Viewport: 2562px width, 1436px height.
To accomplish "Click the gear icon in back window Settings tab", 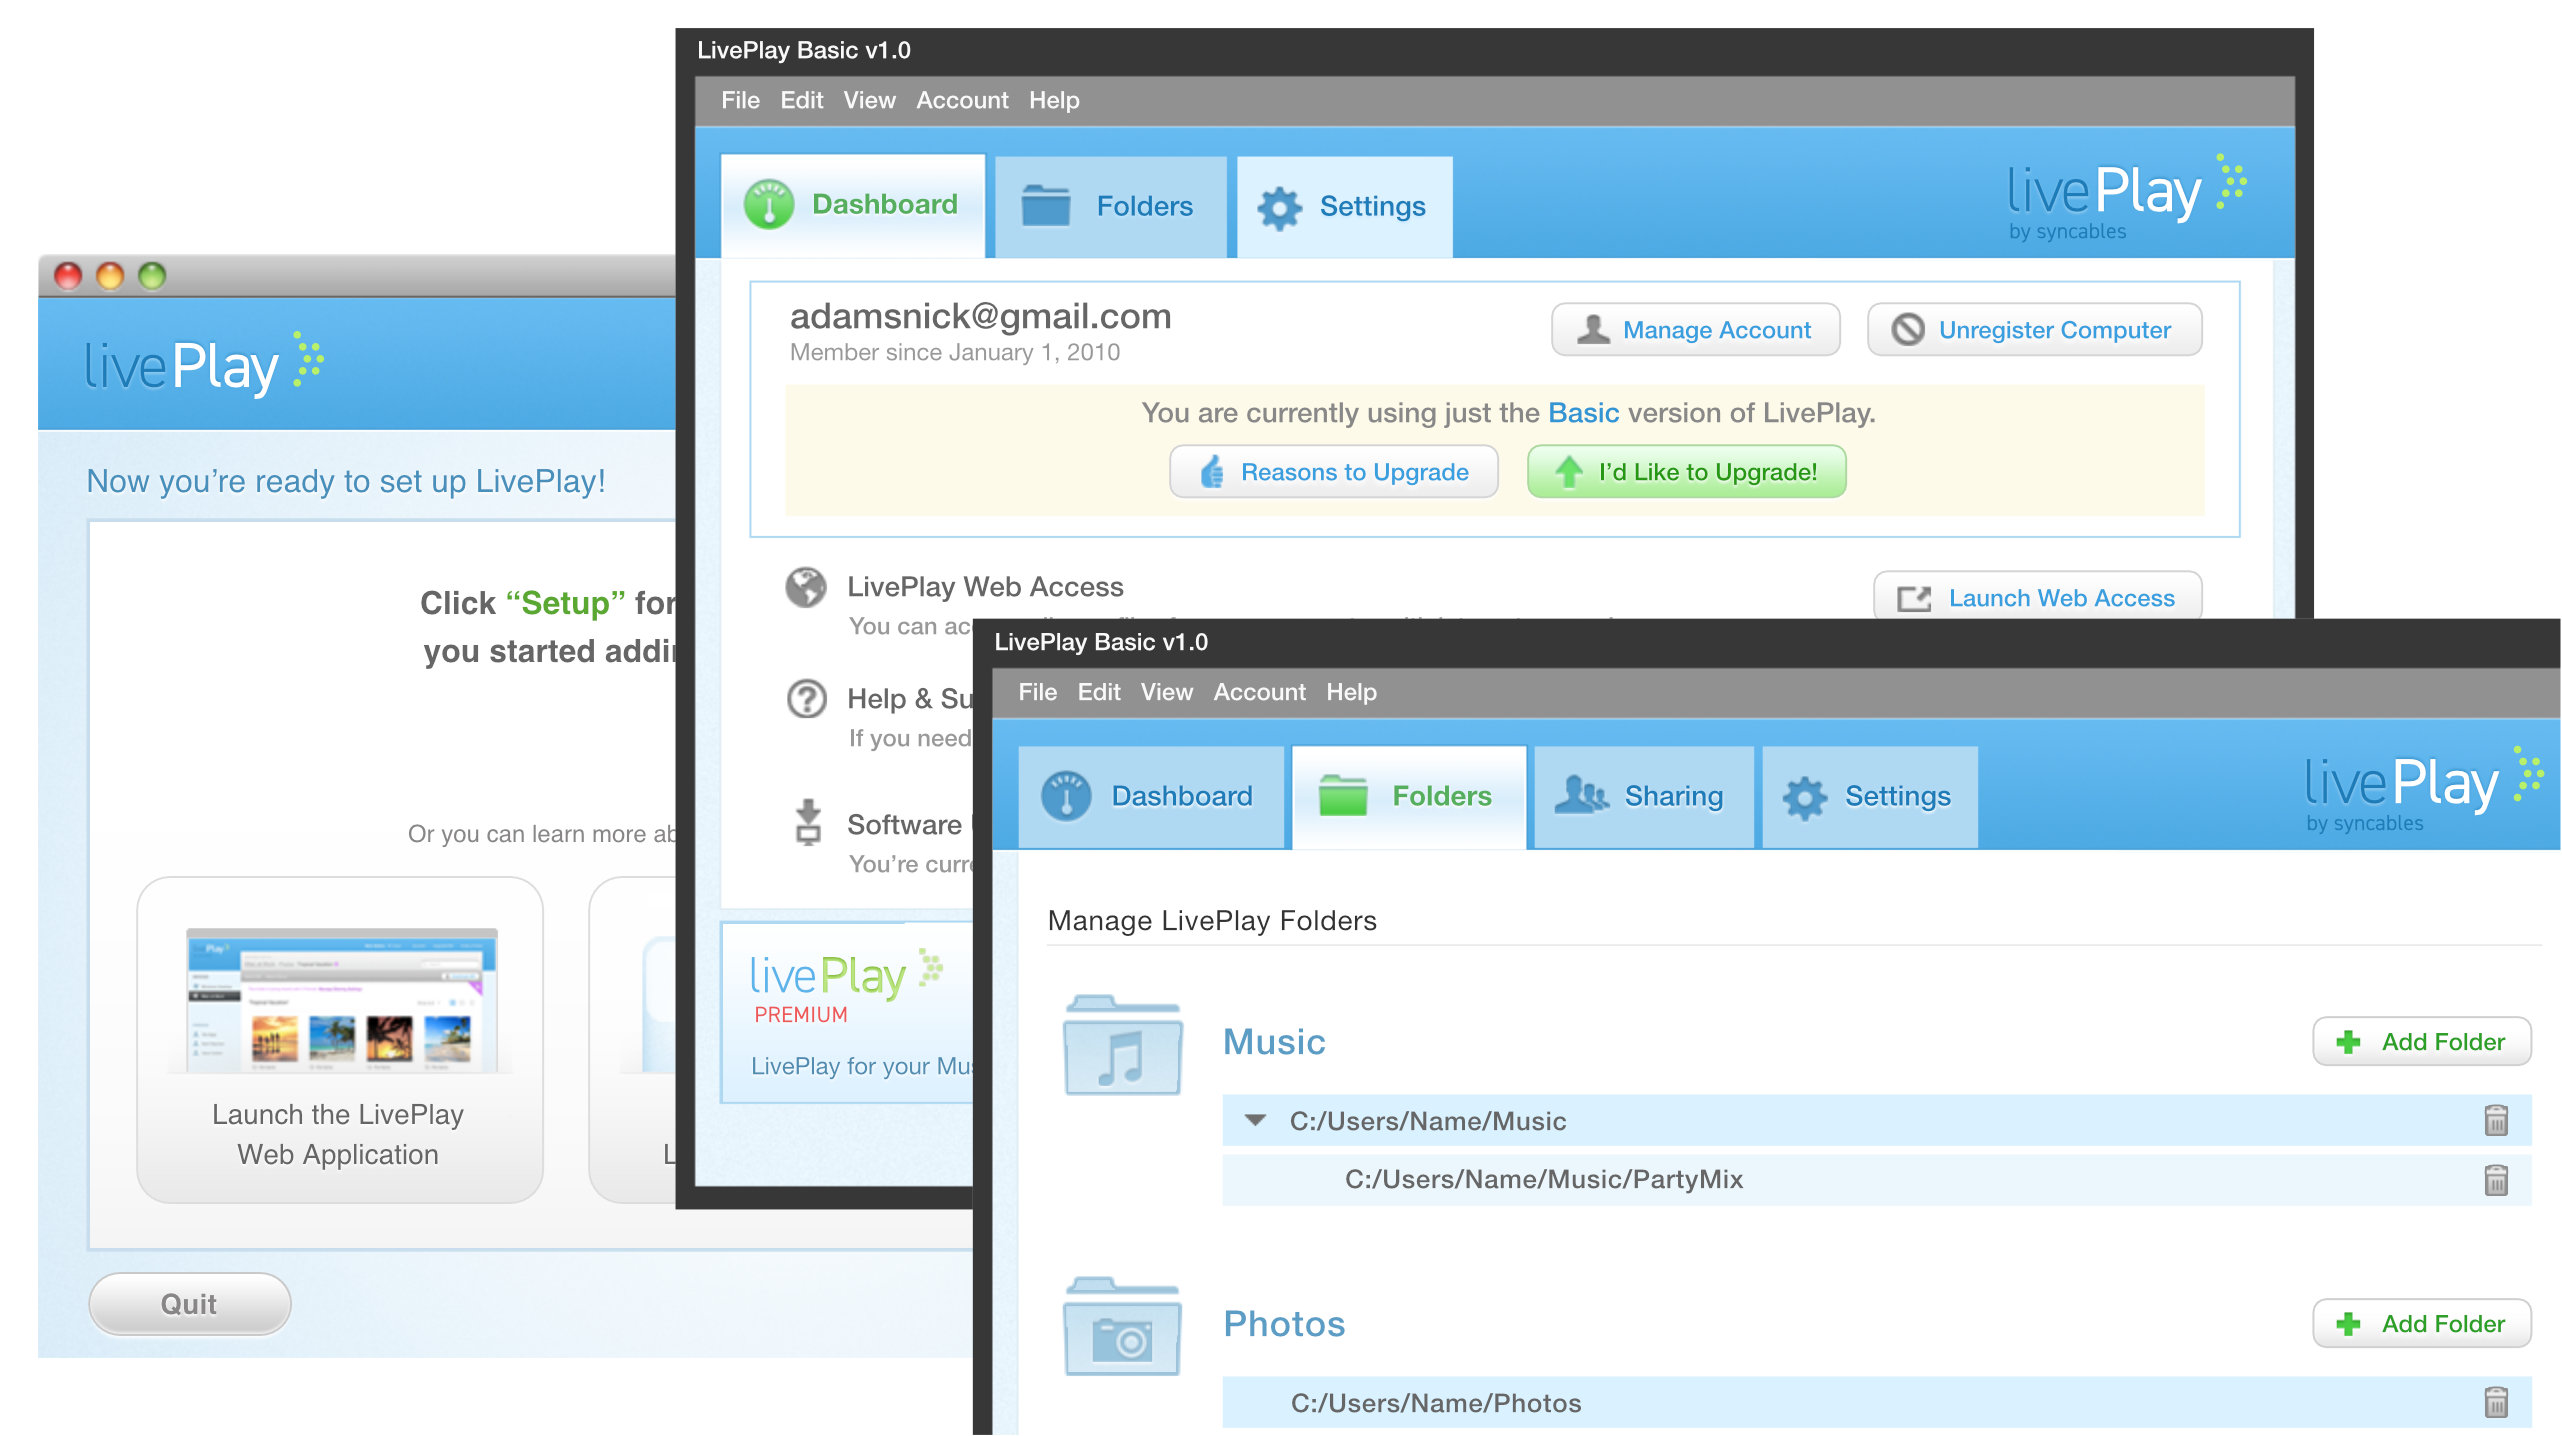I will pyautogui.click(x=1279, y=208).
